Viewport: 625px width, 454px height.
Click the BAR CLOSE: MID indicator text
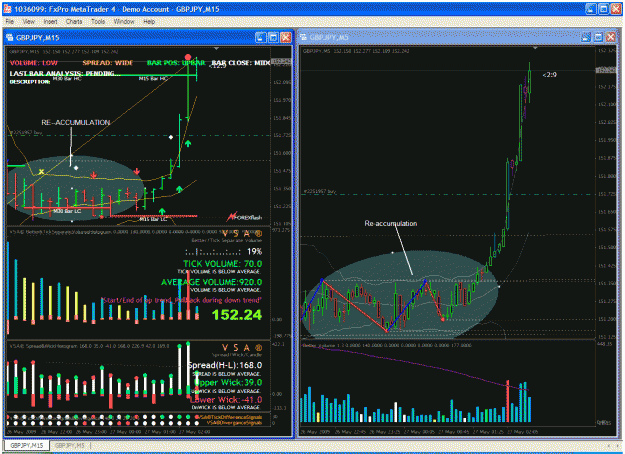[x=241, y=63]
